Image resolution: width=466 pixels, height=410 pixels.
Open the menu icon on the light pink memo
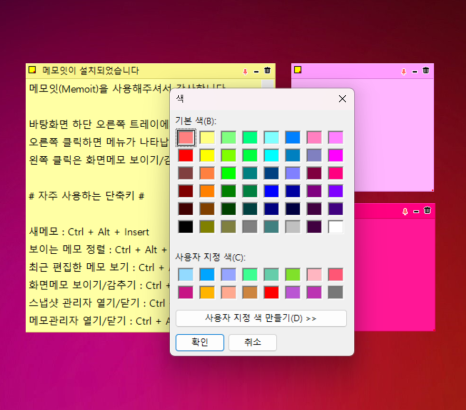[x=298, y=70]
